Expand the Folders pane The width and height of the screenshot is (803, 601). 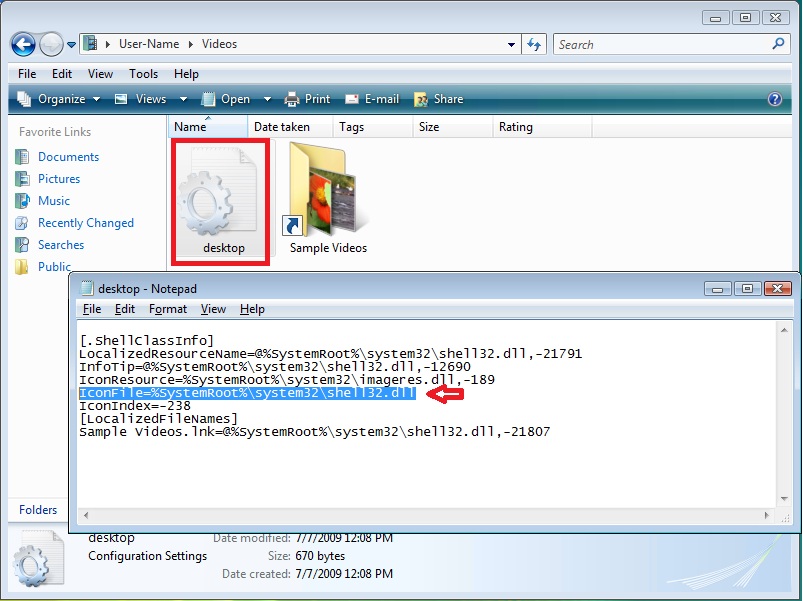(38, 510)
